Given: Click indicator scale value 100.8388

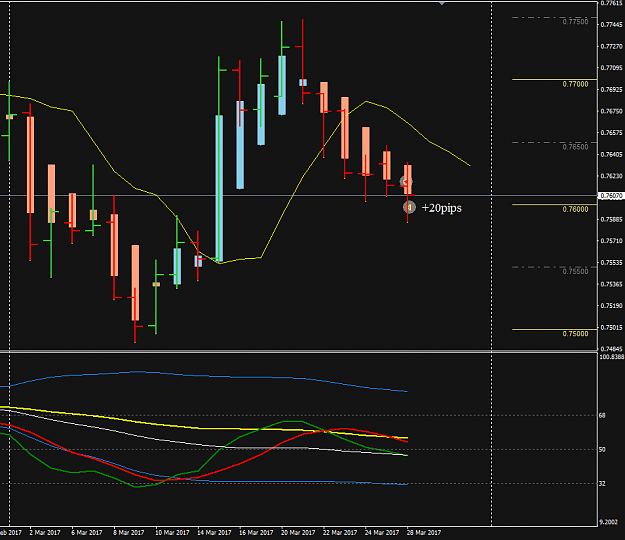Looking at the screenshot, I should point(612,357).
